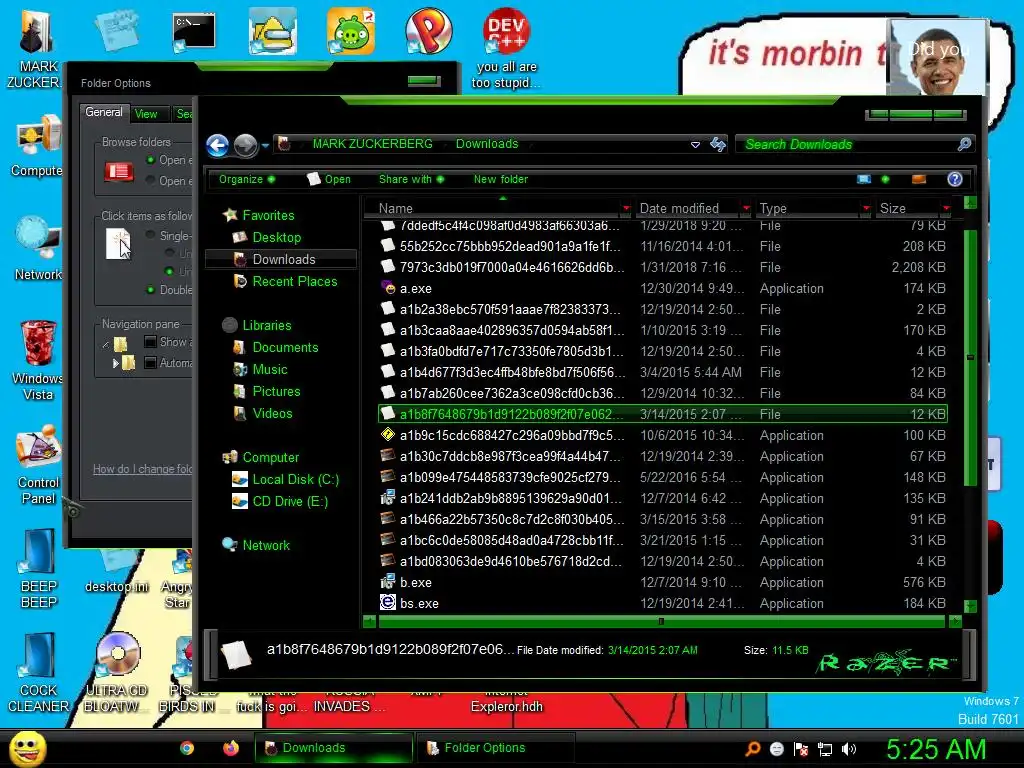This screenshot has width=1024, height=768.
Task: Open the Share with menu
Action: [411, 179]
